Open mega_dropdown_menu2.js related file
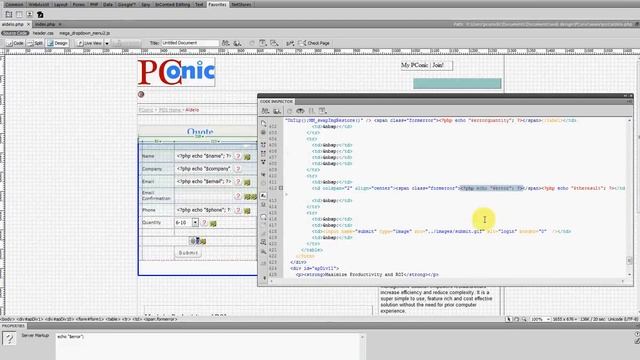This screenshot has height=360, width=640. pos(84,33)
